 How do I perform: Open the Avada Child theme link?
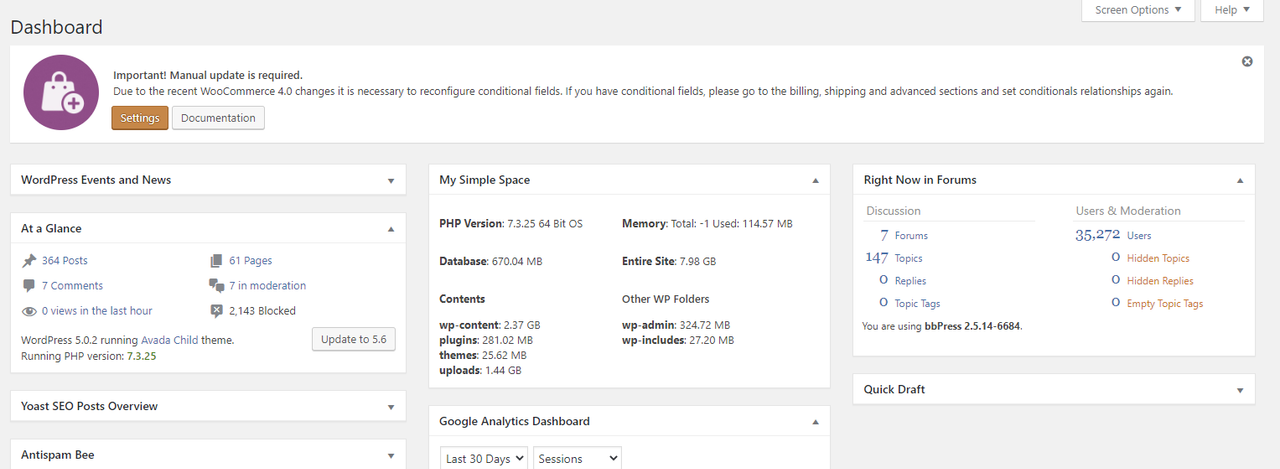(169, 340)
